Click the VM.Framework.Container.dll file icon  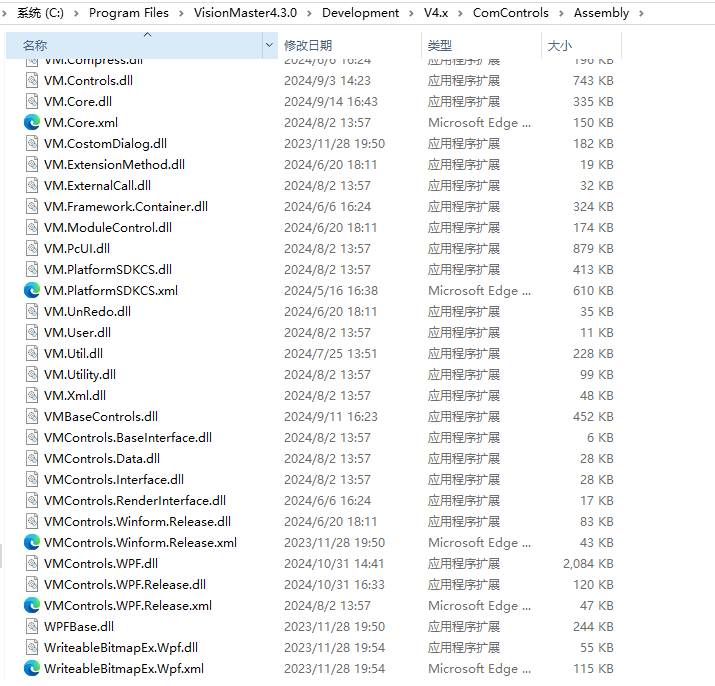tap(32, 207)
